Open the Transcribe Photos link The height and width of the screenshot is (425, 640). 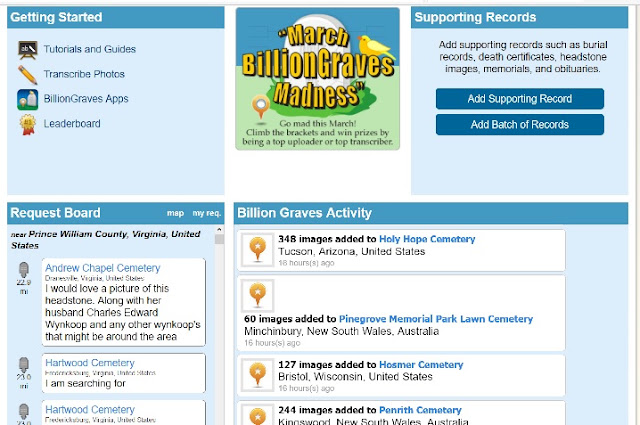pos(84,74)
